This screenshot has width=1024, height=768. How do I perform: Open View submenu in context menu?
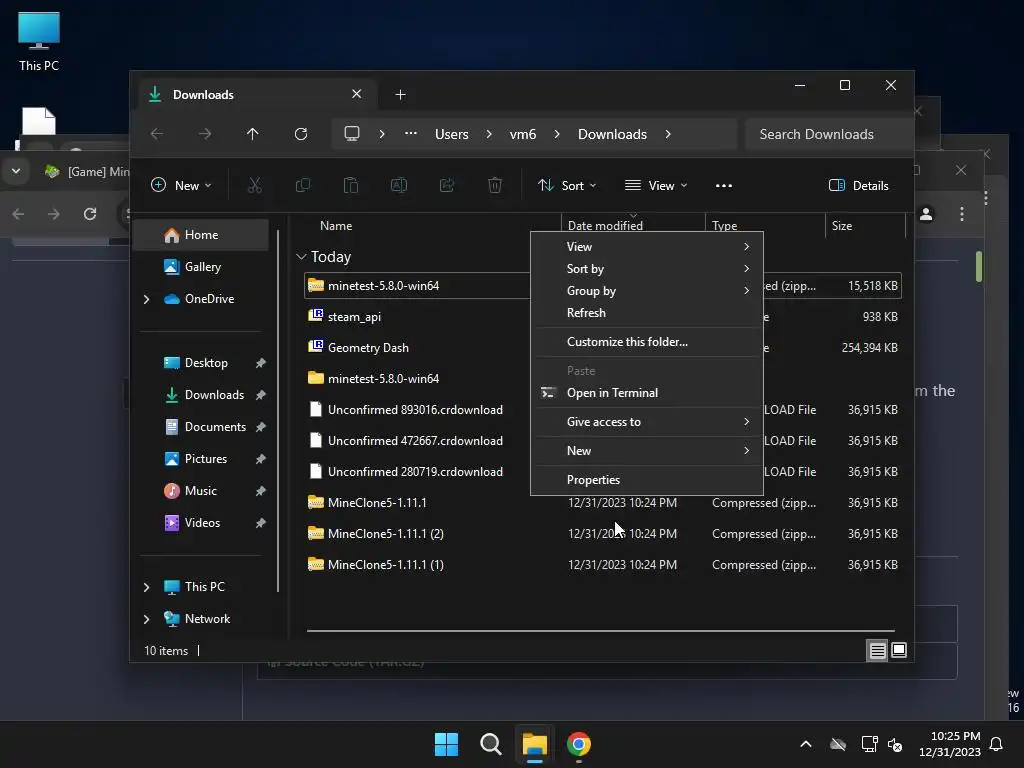click(647, 246)
